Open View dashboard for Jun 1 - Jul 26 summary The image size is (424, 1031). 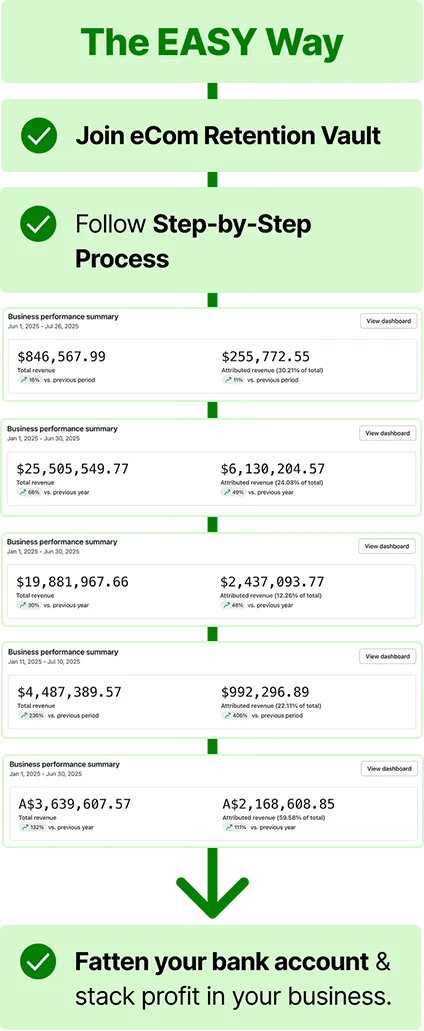click(x=389, y=321)
